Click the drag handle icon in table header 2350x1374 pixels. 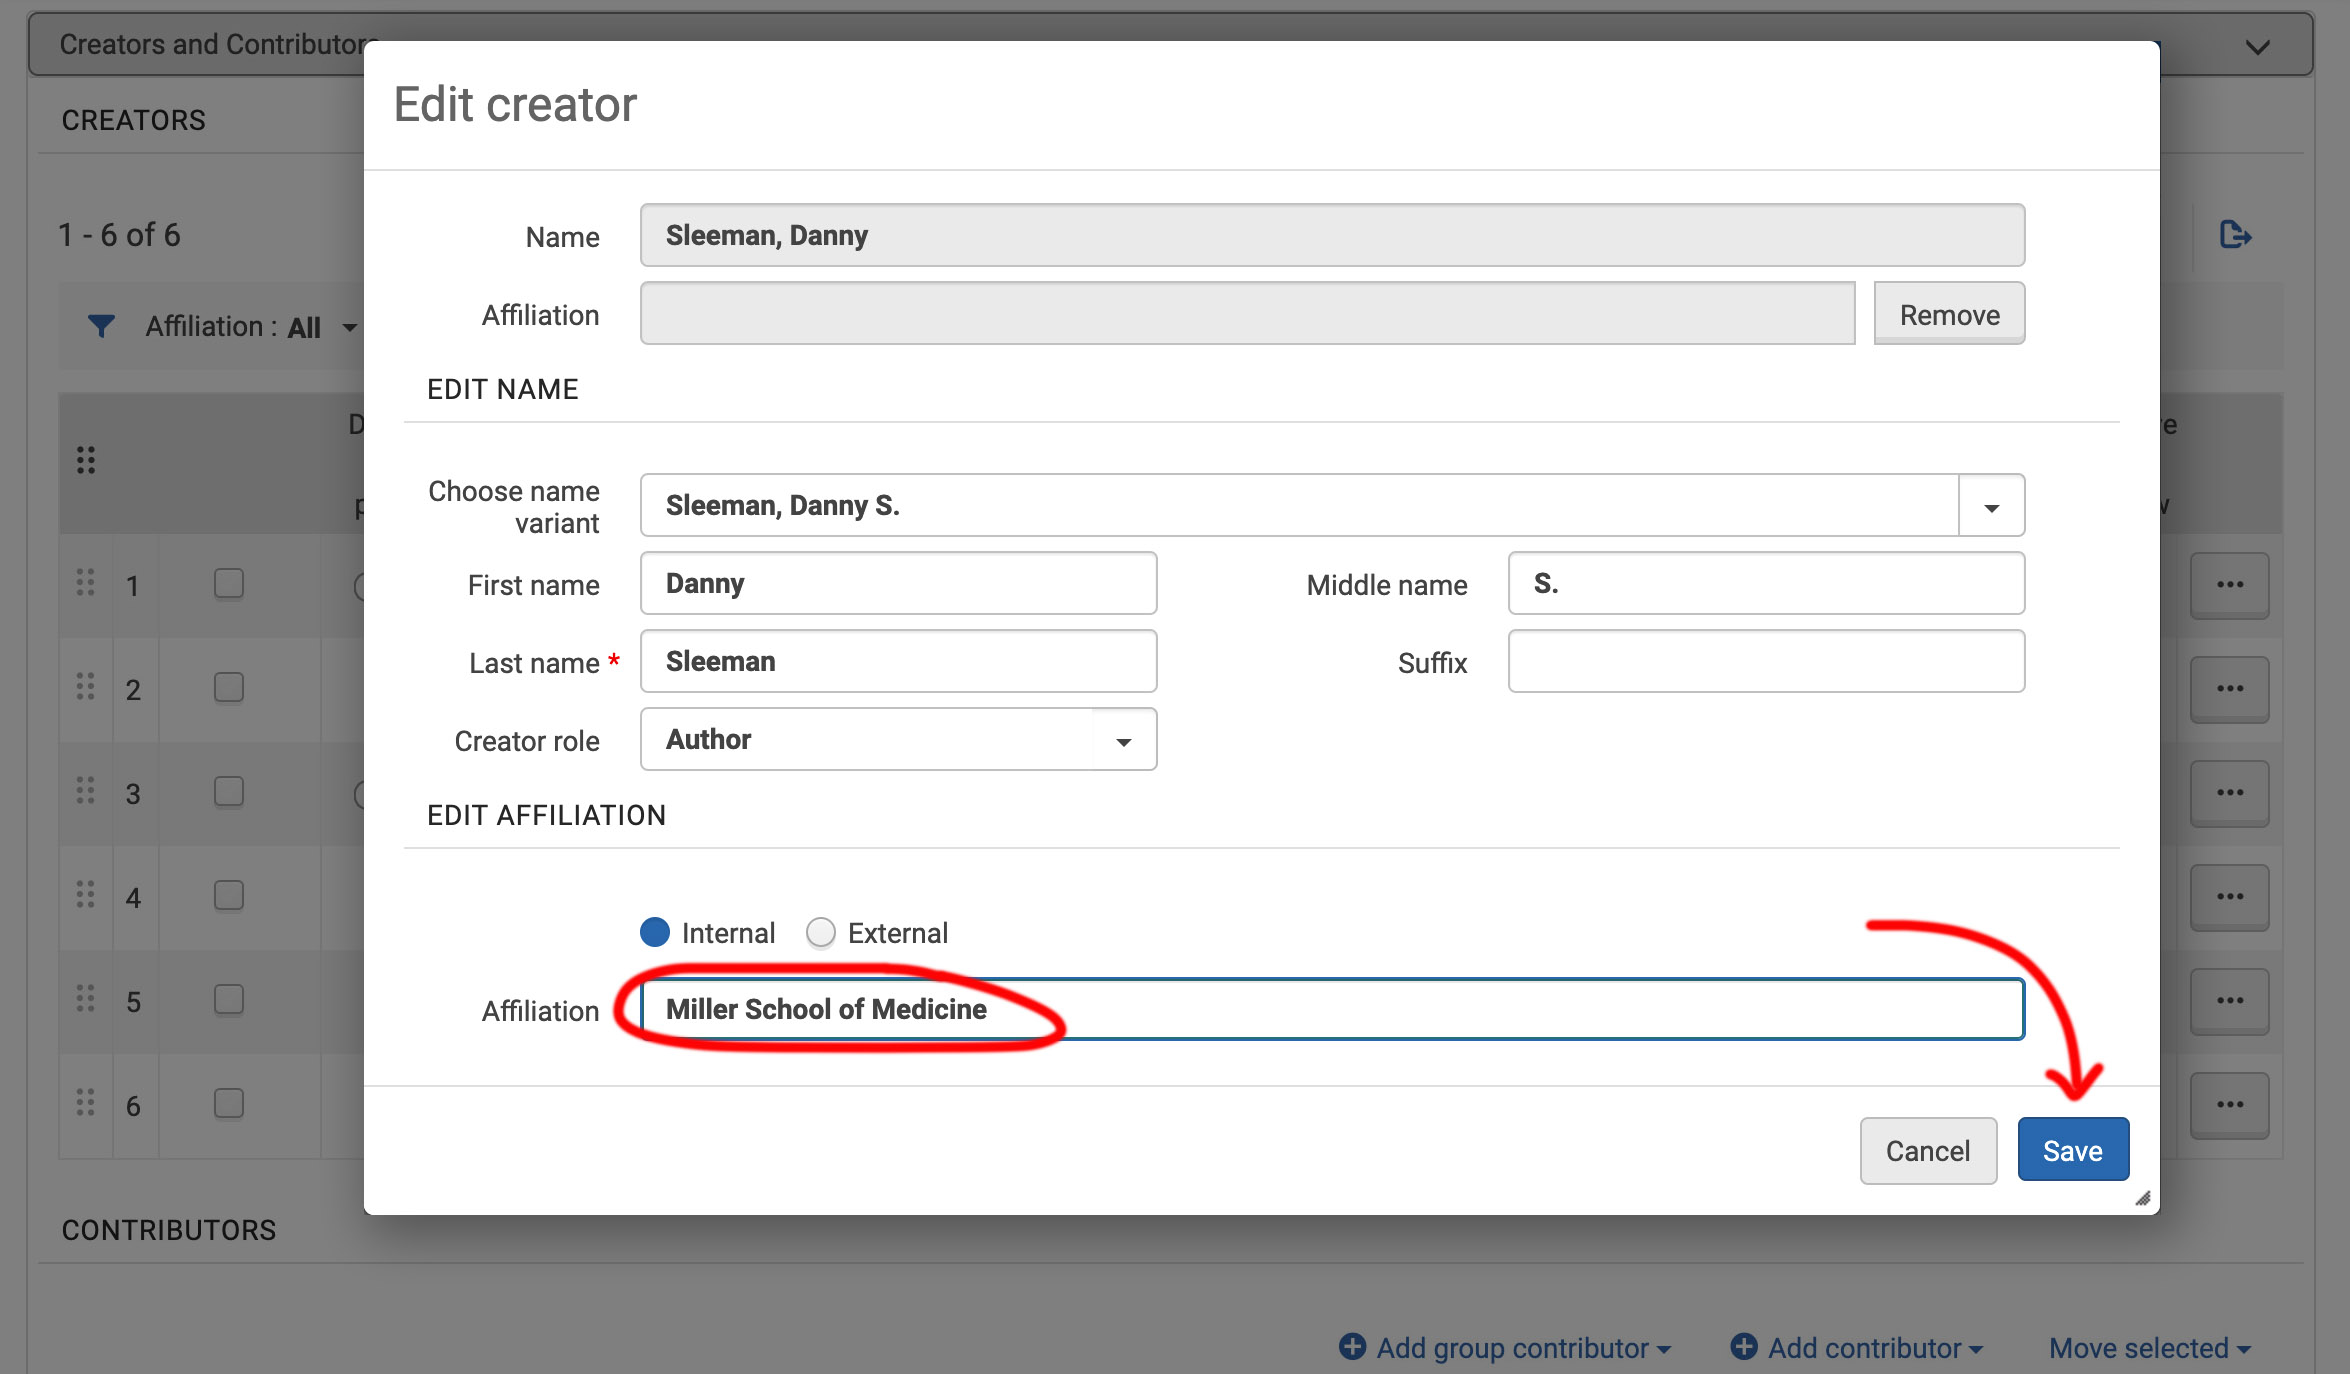[x=86, y=460]
